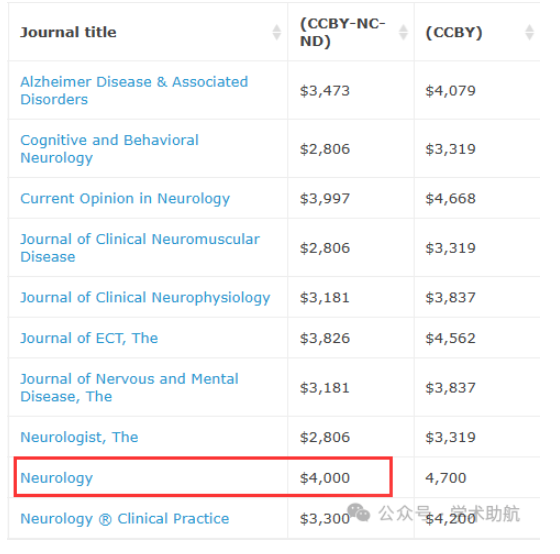This screenshot has width=560, height=554.
Task: Open Journal of ECT, The link
Action: 89,338
